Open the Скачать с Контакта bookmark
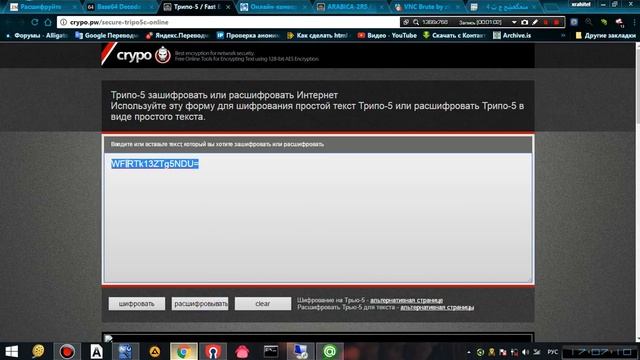Viewport: 640px width, 360px height. [x=454, y=36]
